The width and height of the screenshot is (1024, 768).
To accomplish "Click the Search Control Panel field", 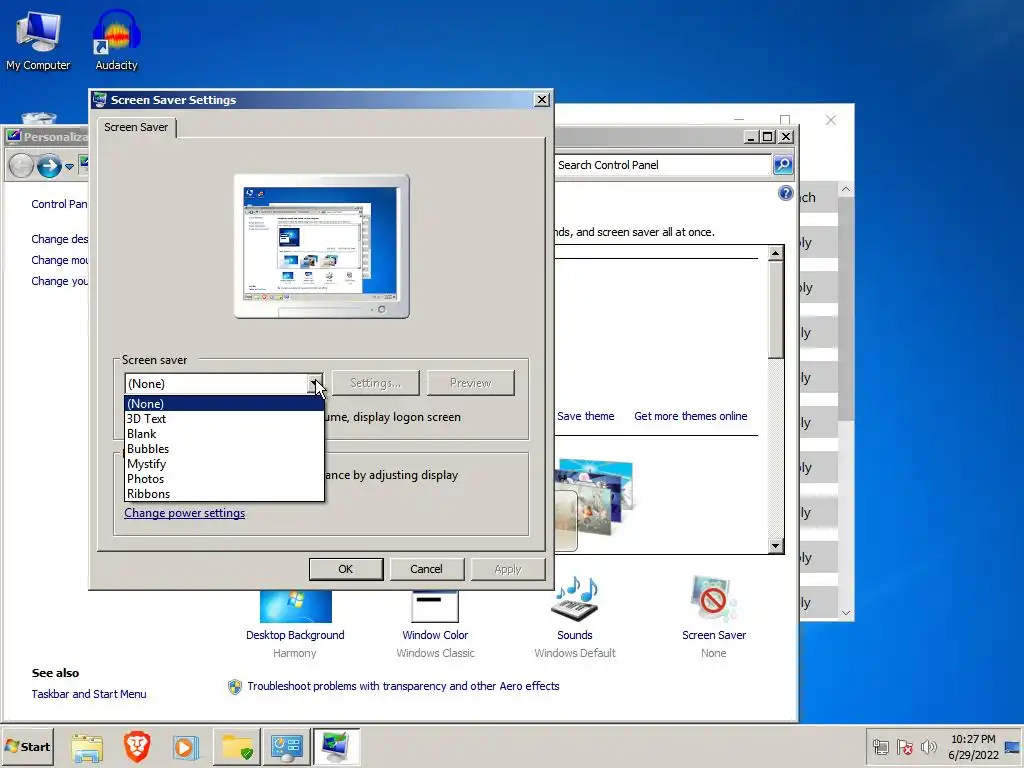I will pos(662,165).
